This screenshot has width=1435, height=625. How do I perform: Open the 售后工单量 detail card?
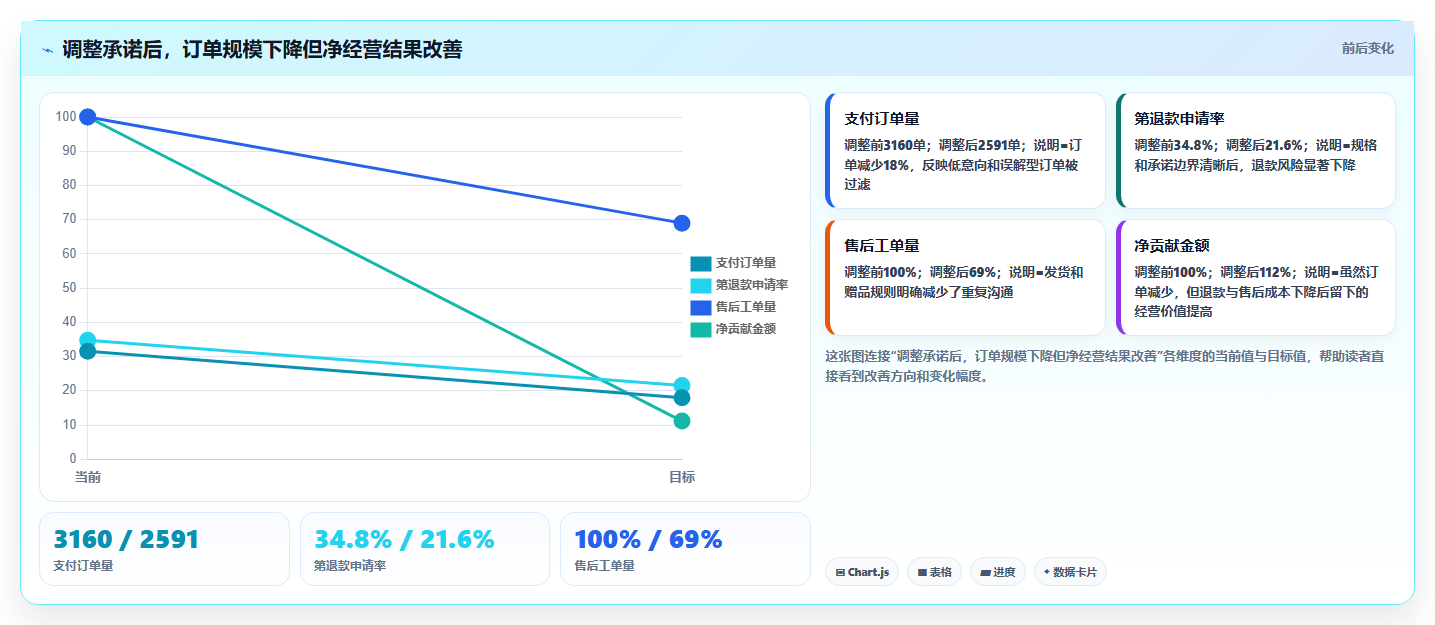965,277
